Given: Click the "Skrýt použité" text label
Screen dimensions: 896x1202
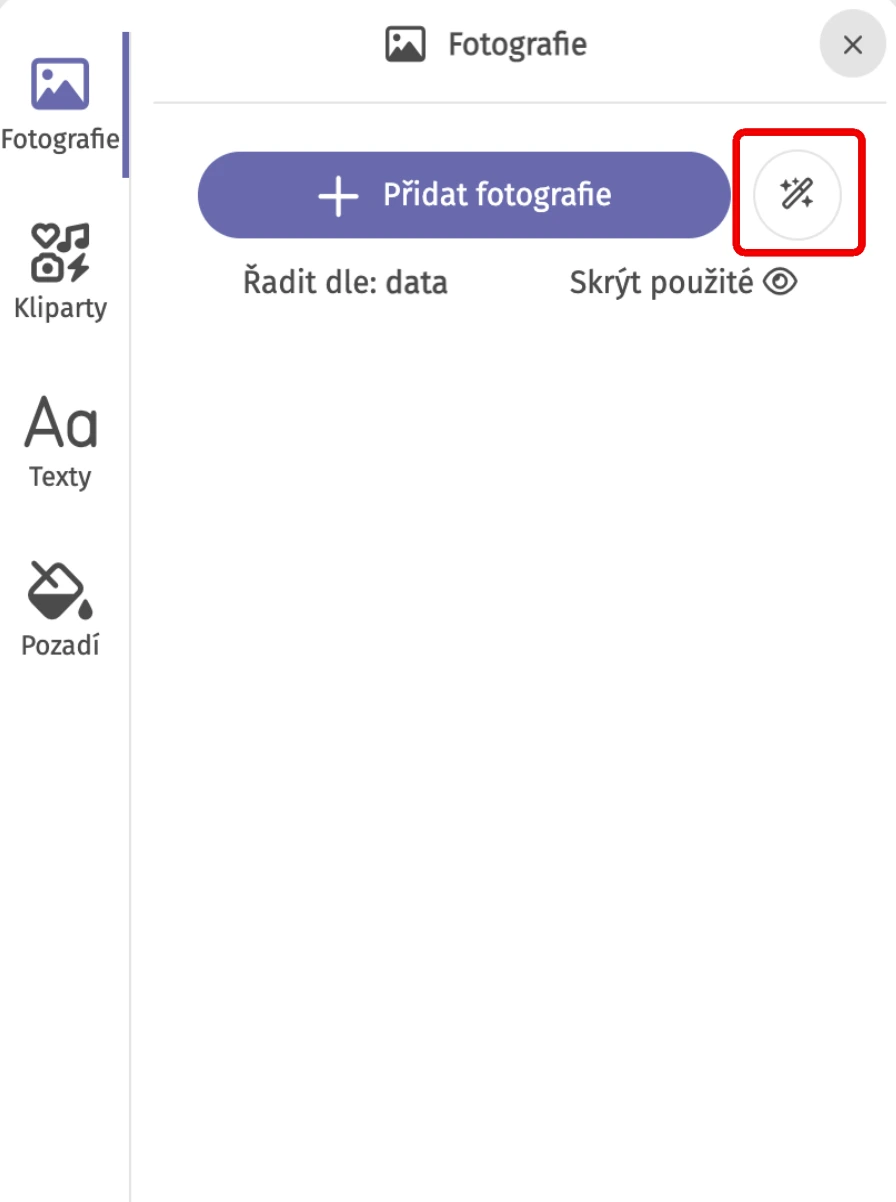Looking at the screenshot, I should click(661, 283).
